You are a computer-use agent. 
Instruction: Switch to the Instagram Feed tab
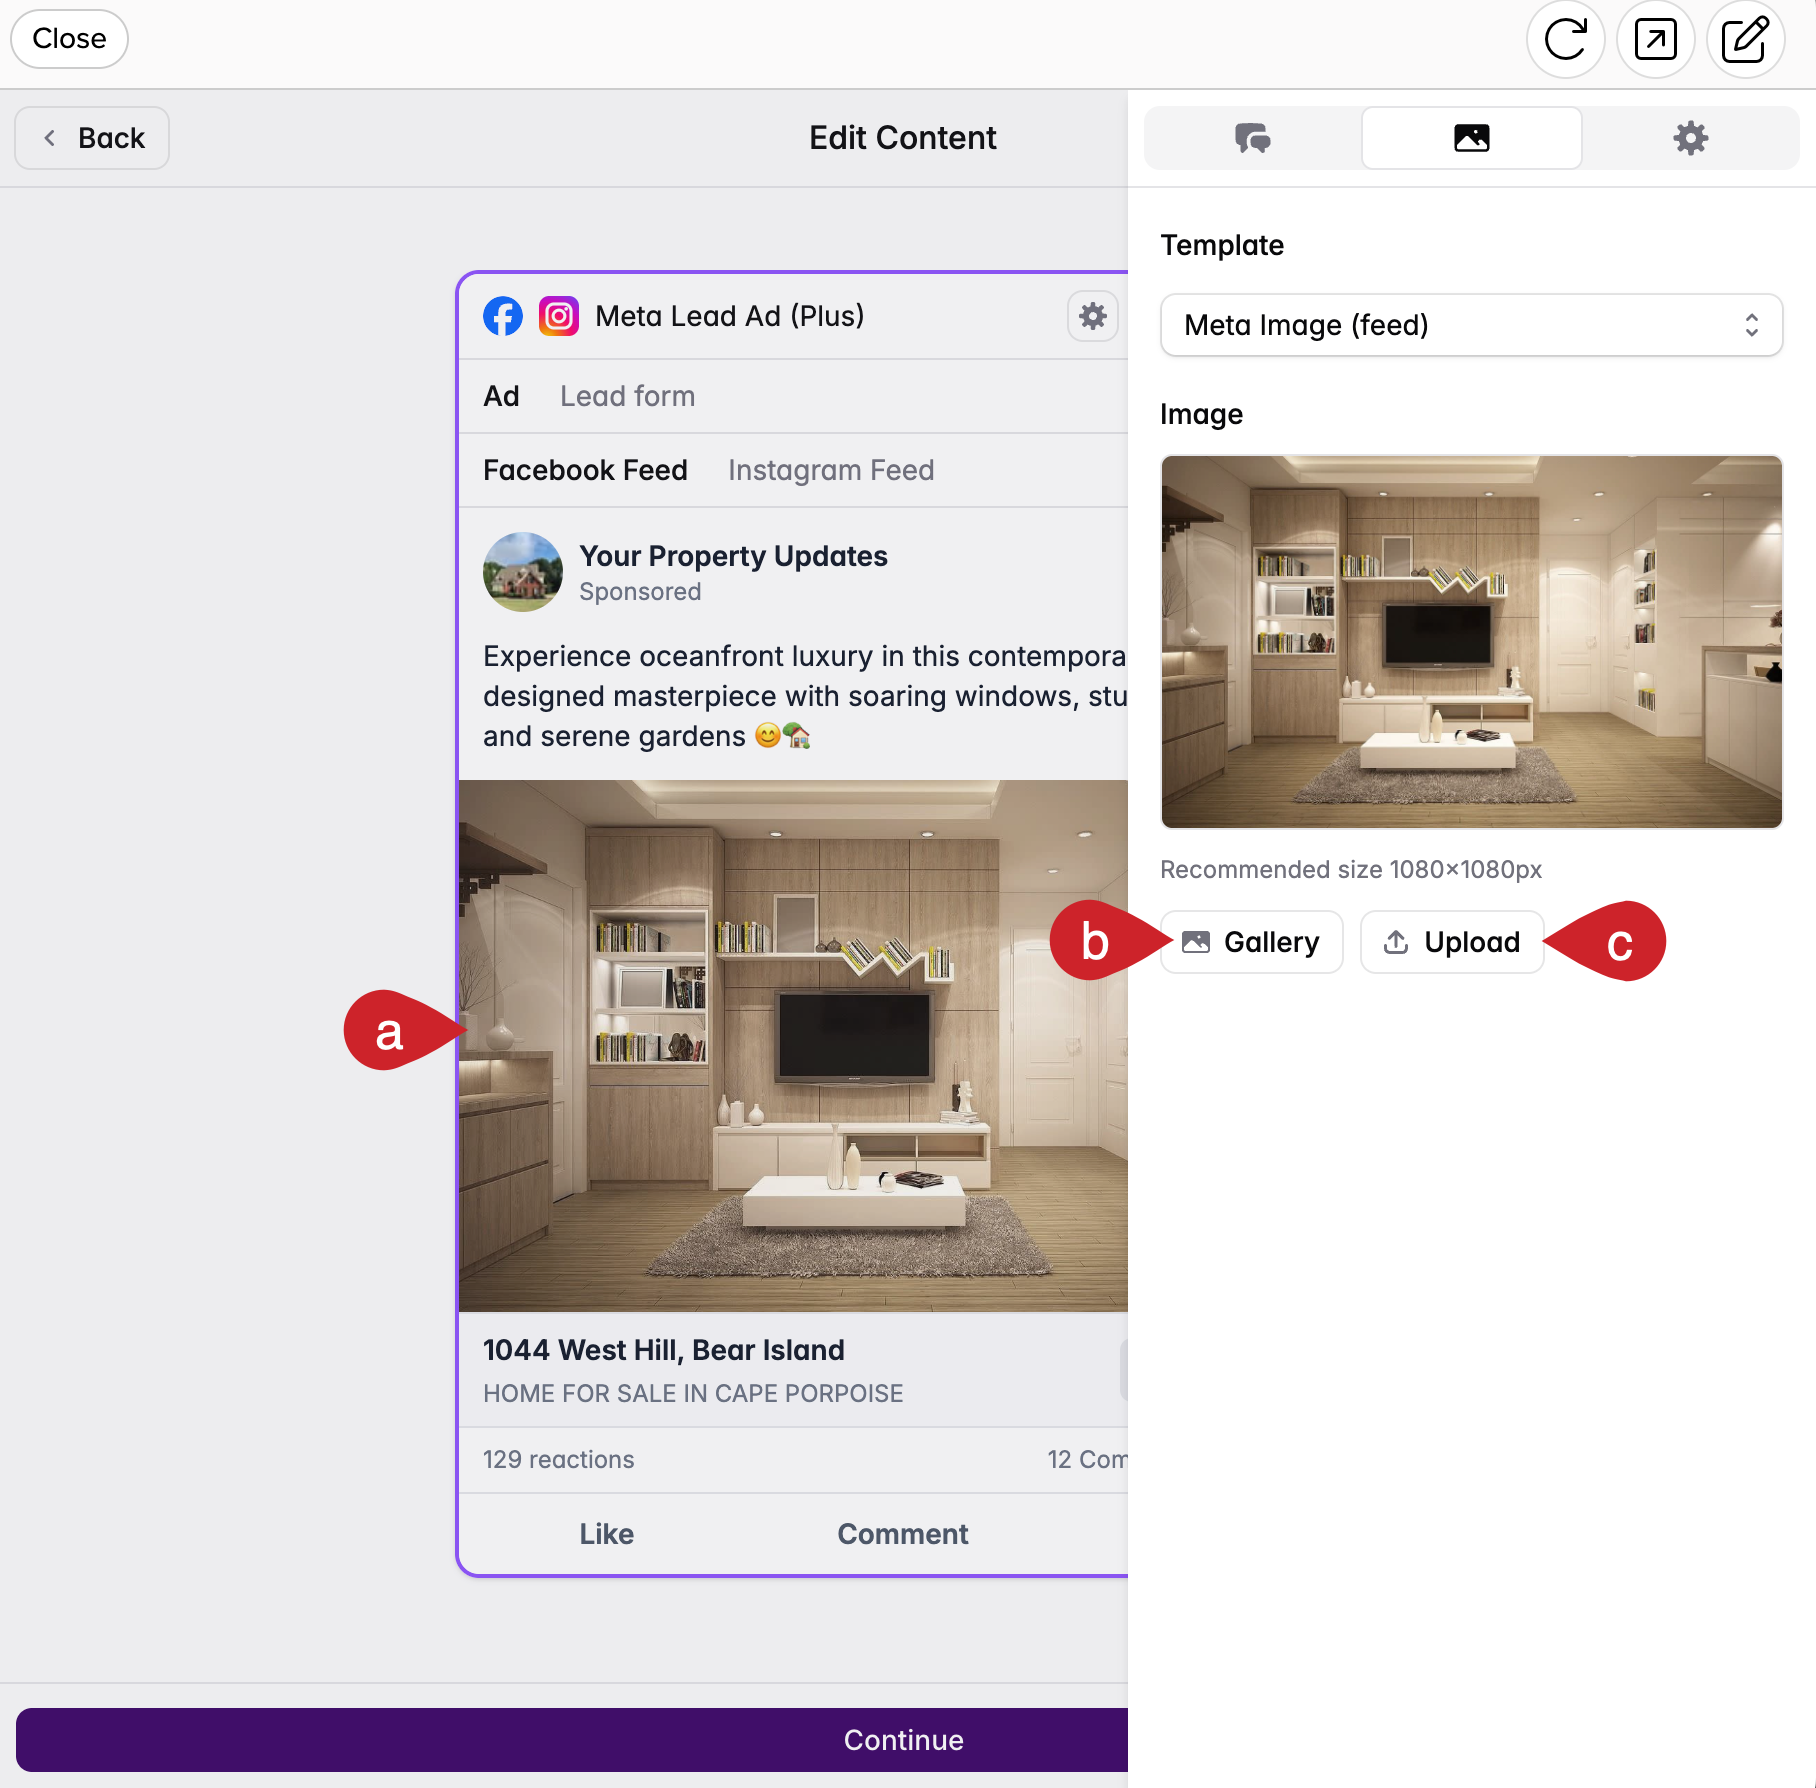[831, 470]
